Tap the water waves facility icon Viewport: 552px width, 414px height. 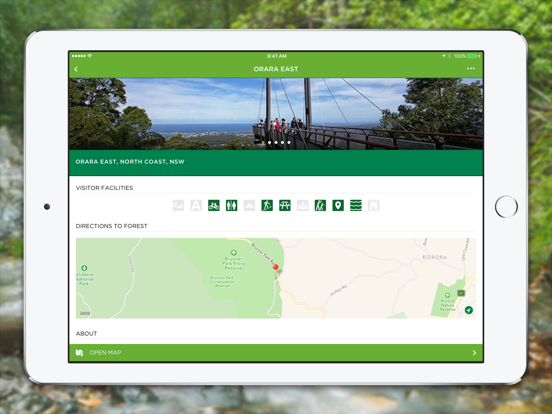click(x=356, y=205)
